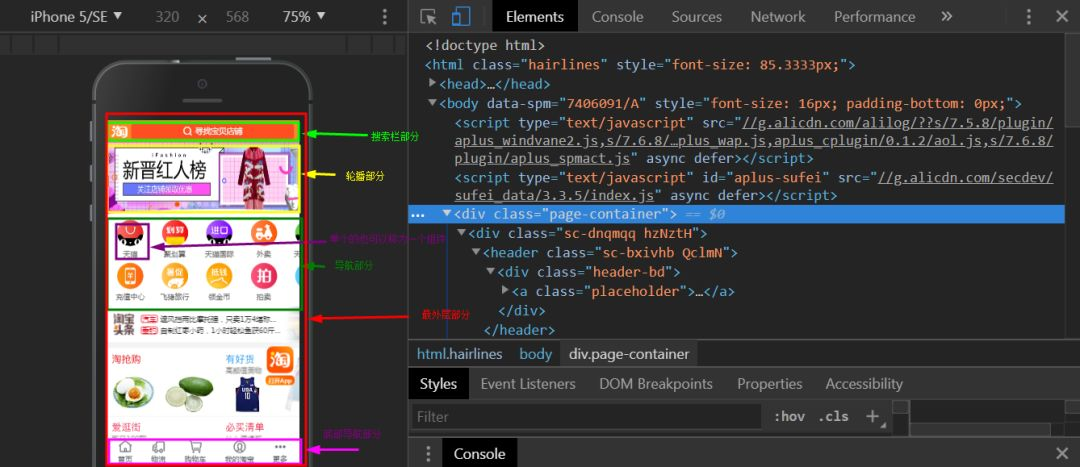Switch to the Network tab

(x=778, y=17)
